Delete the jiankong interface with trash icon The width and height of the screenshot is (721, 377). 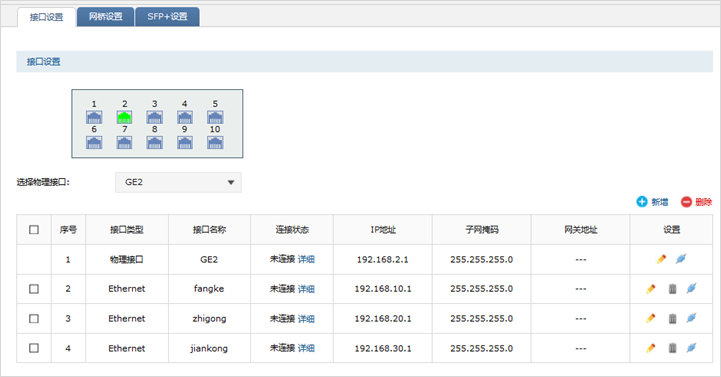[x=672, y=348]
